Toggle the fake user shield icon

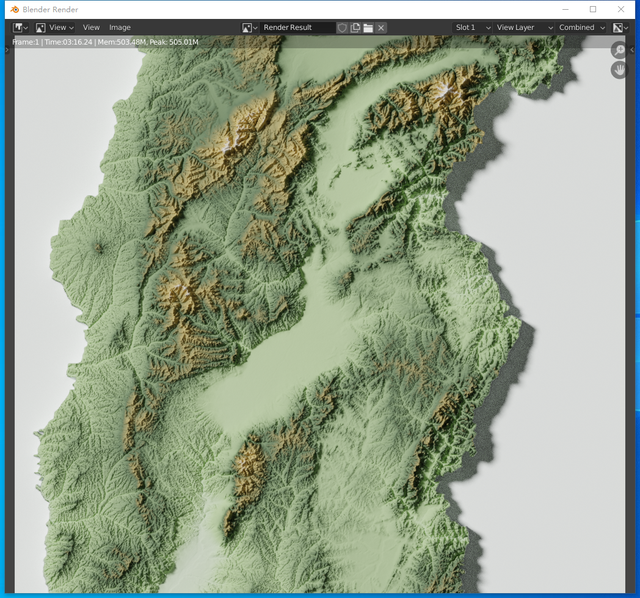click(x=342, y=27)
